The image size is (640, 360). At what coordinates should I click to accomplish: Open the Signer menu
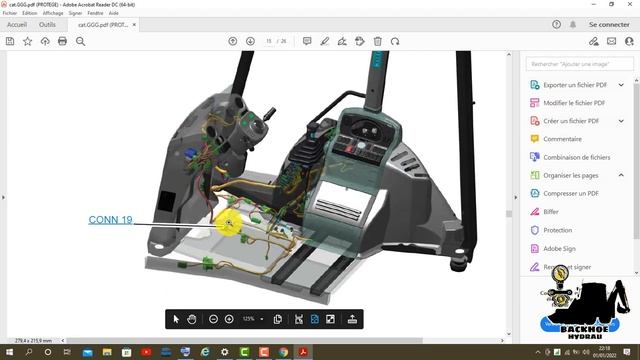[x=75, y=13]
